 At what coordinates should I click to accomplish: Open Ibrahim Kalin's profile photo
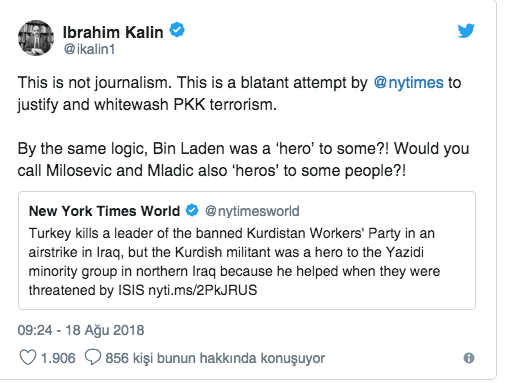pyautogui.click(x=36, y=38)
